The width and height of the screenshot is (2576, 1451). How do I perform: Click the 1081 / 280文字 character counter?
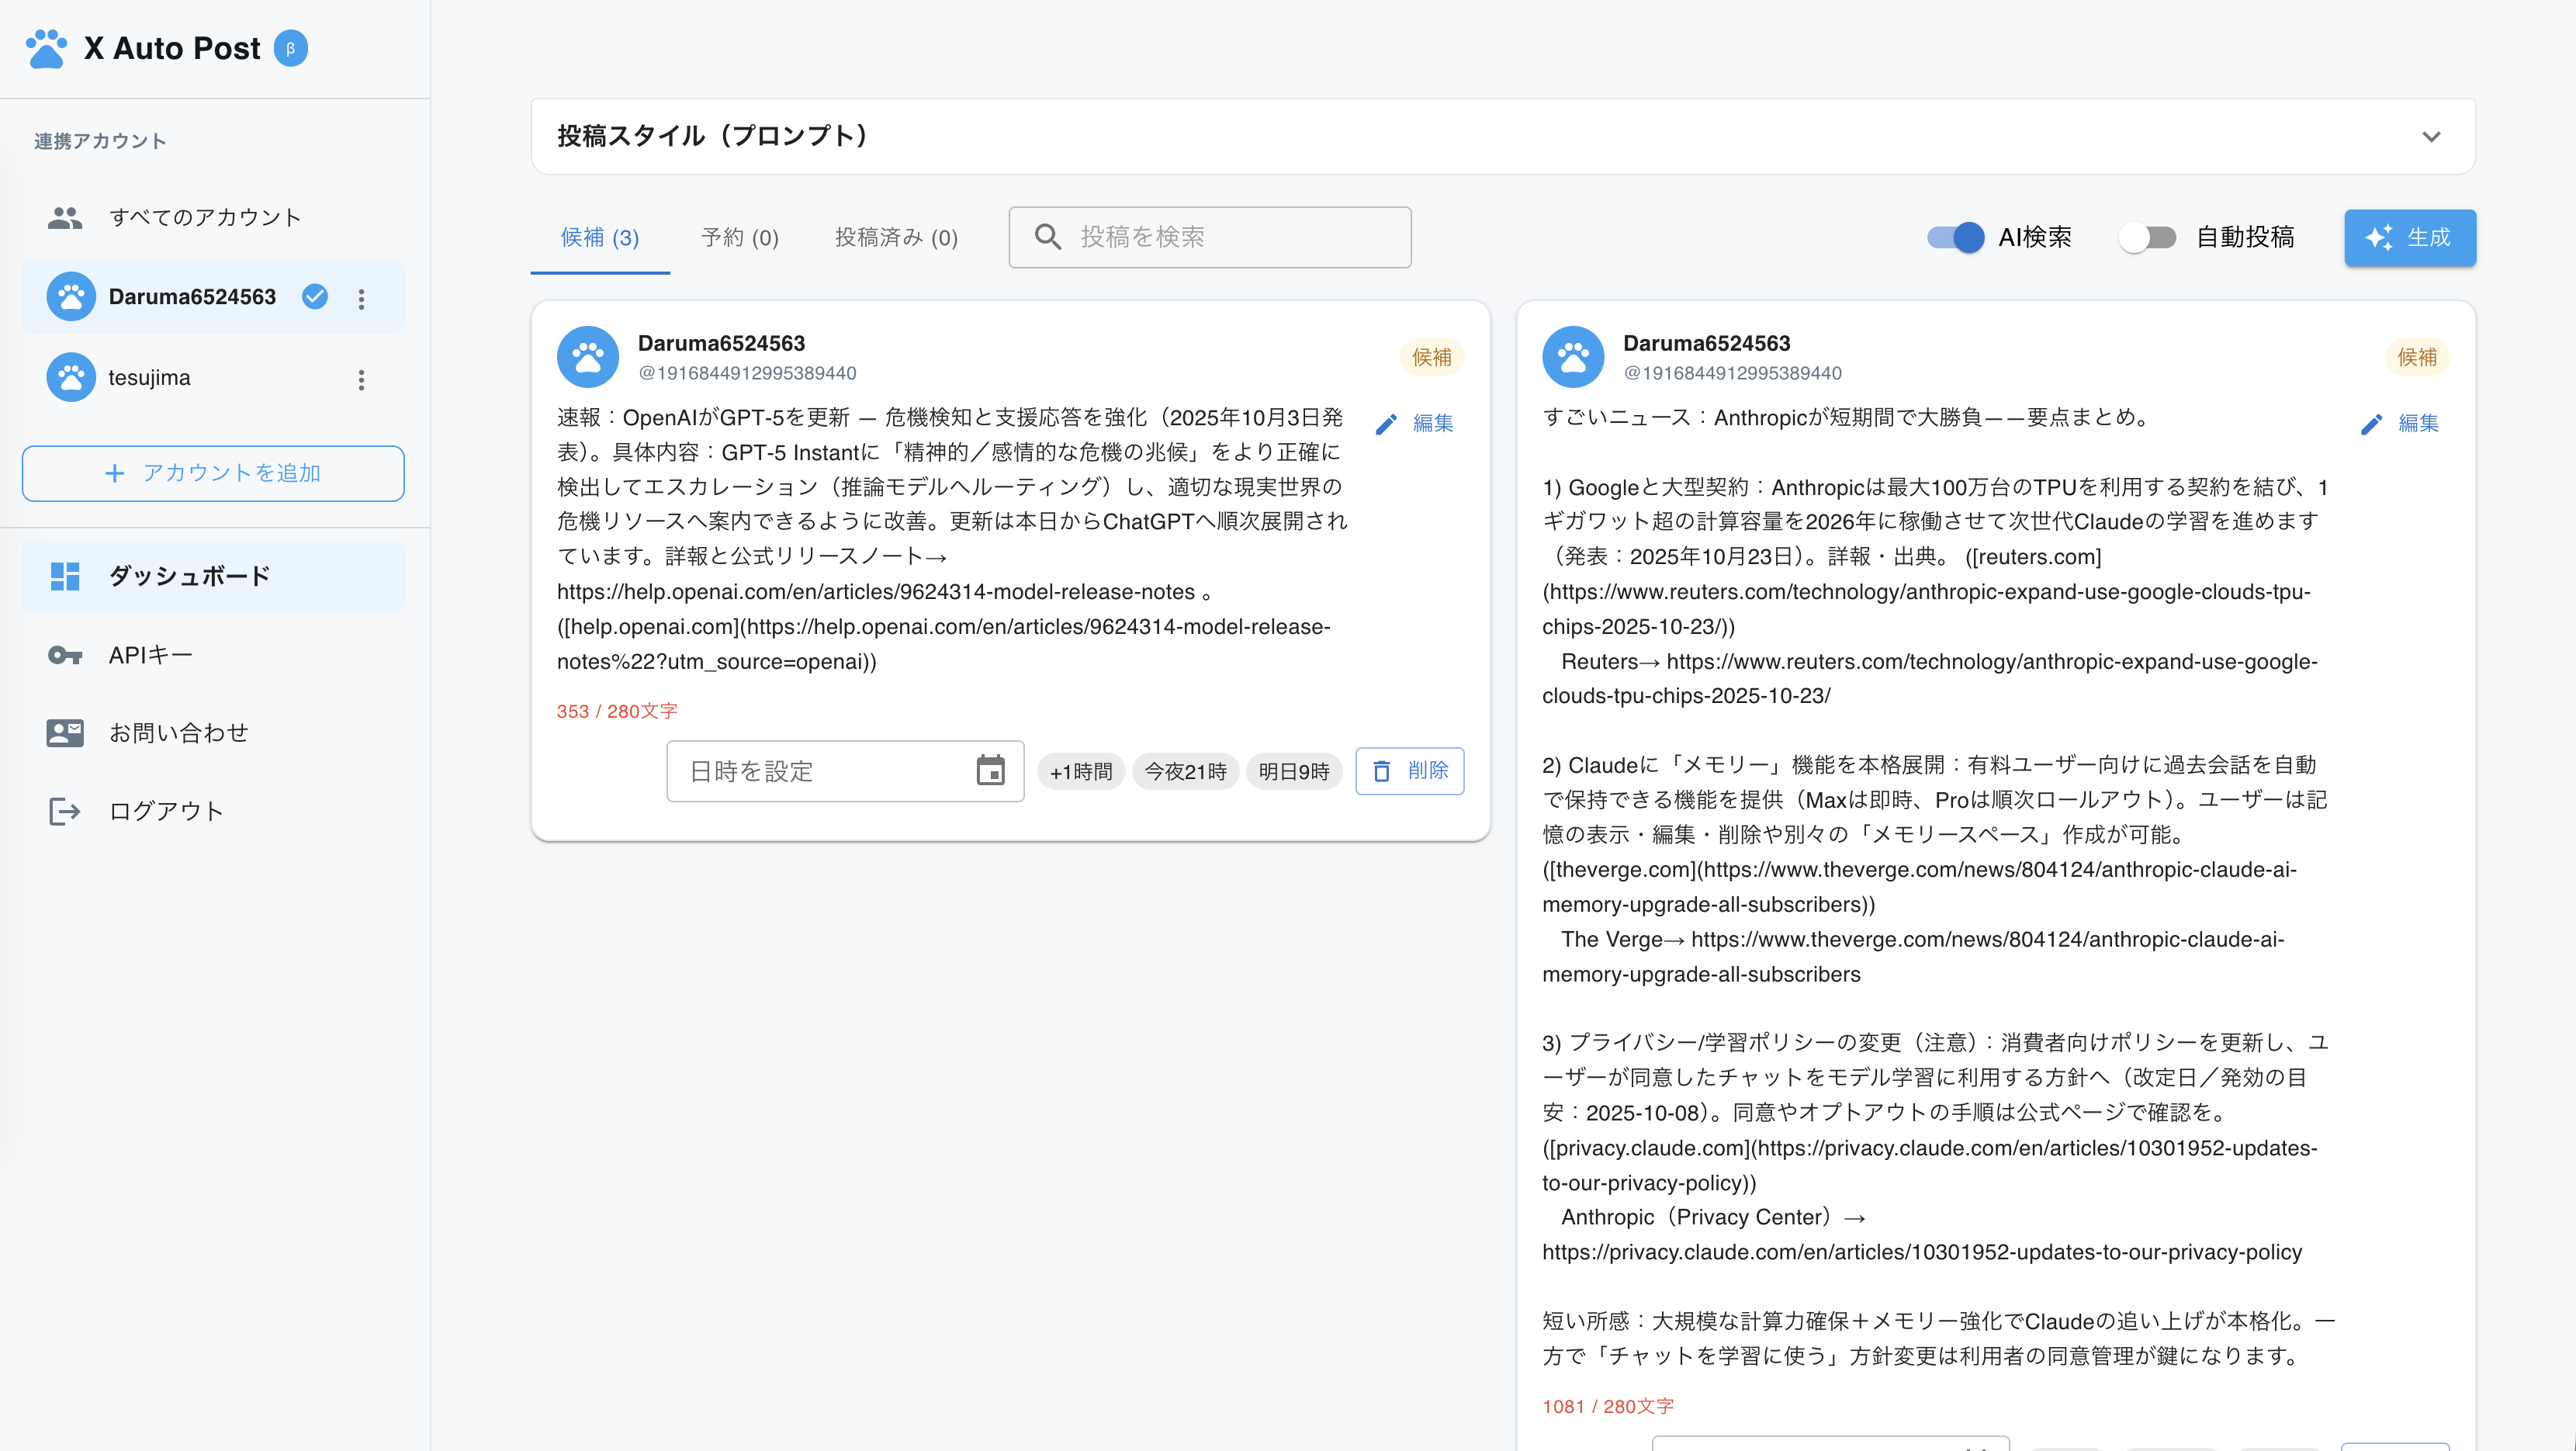point(1608,1406)
